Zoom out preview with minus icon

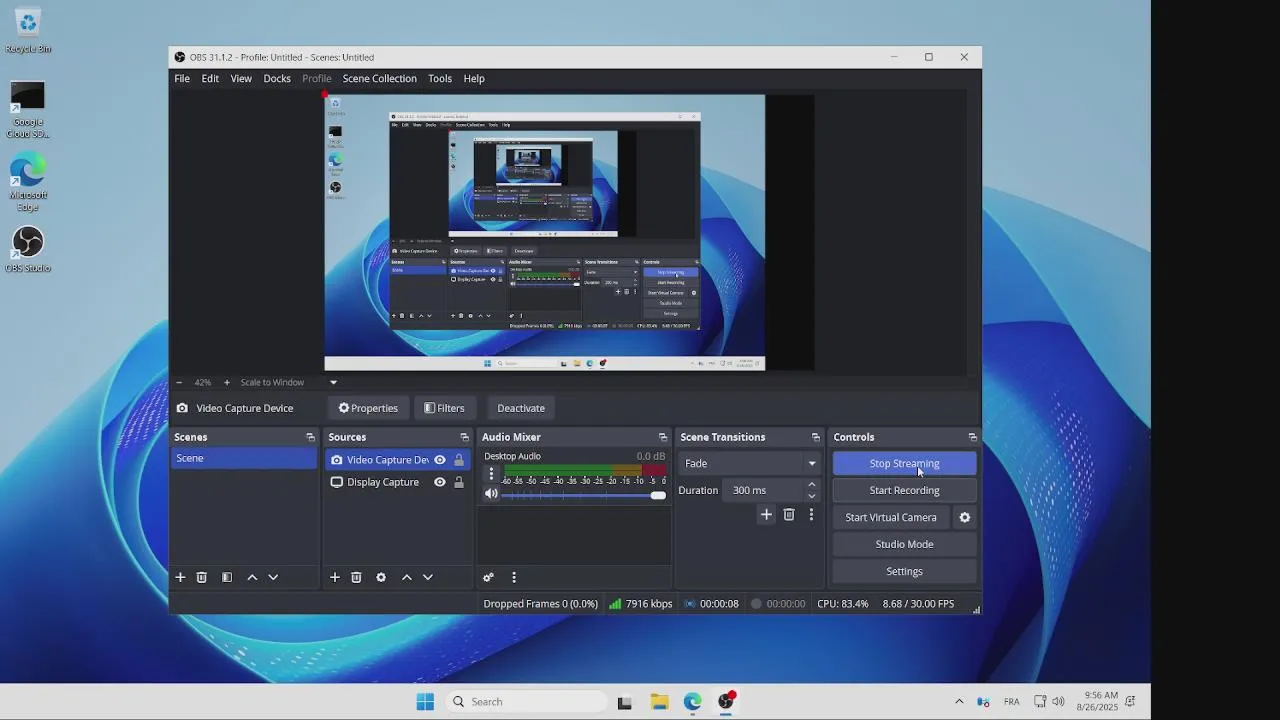coord(179,382)
